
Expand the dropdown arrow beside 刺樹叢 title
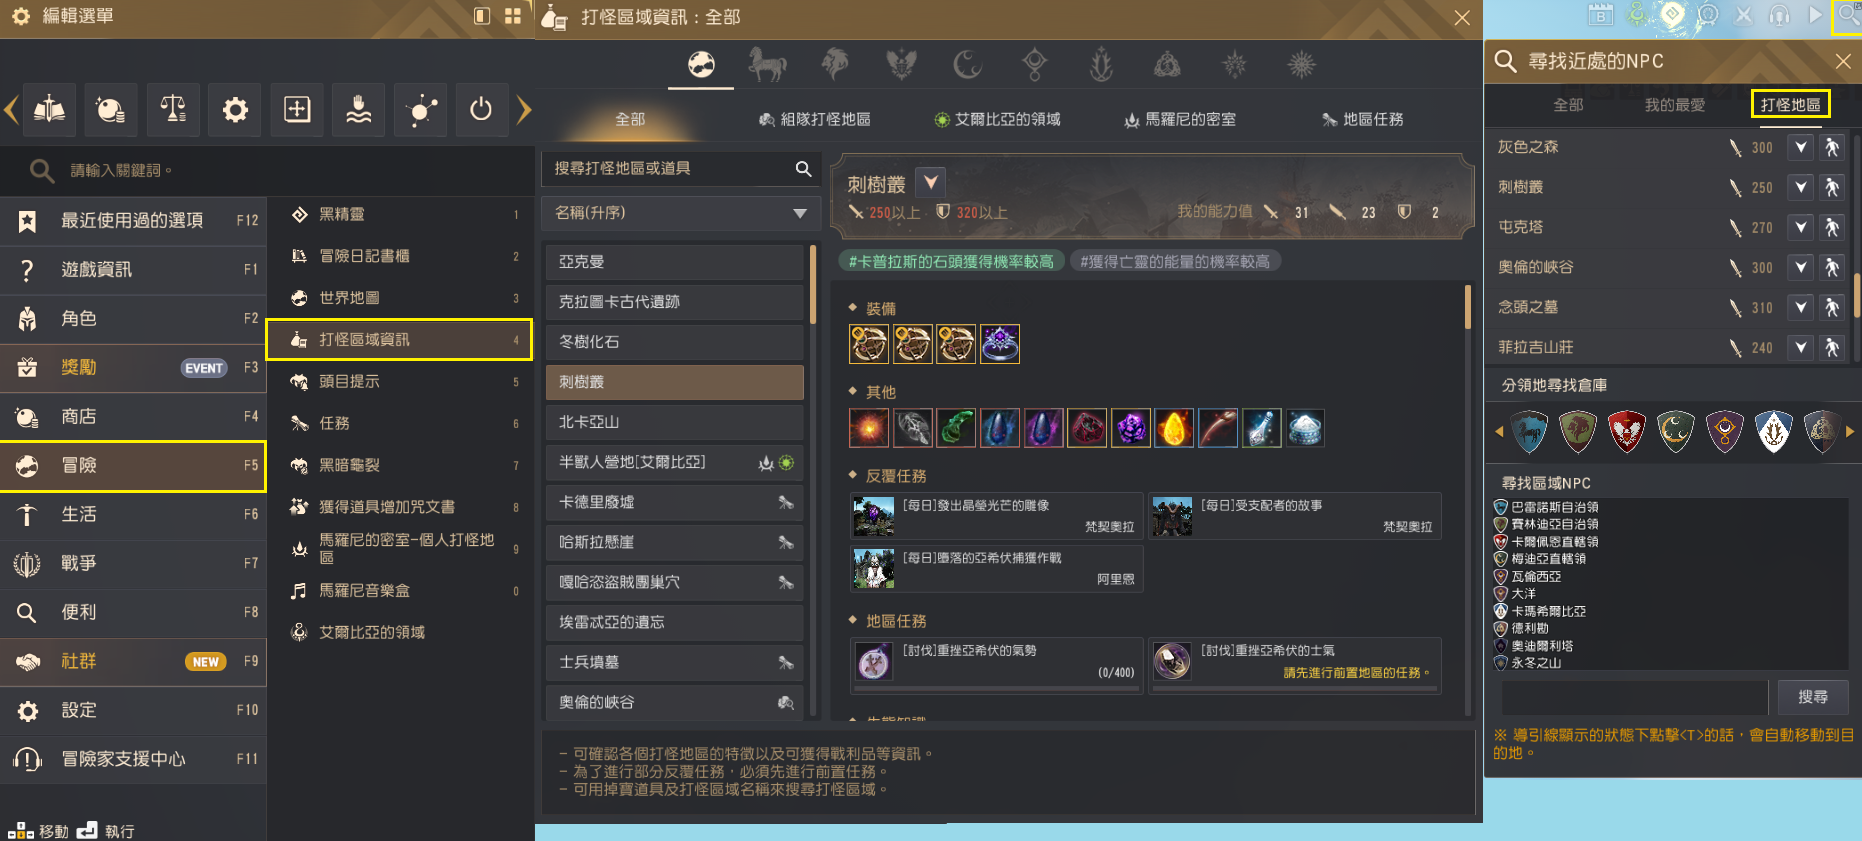931,182
